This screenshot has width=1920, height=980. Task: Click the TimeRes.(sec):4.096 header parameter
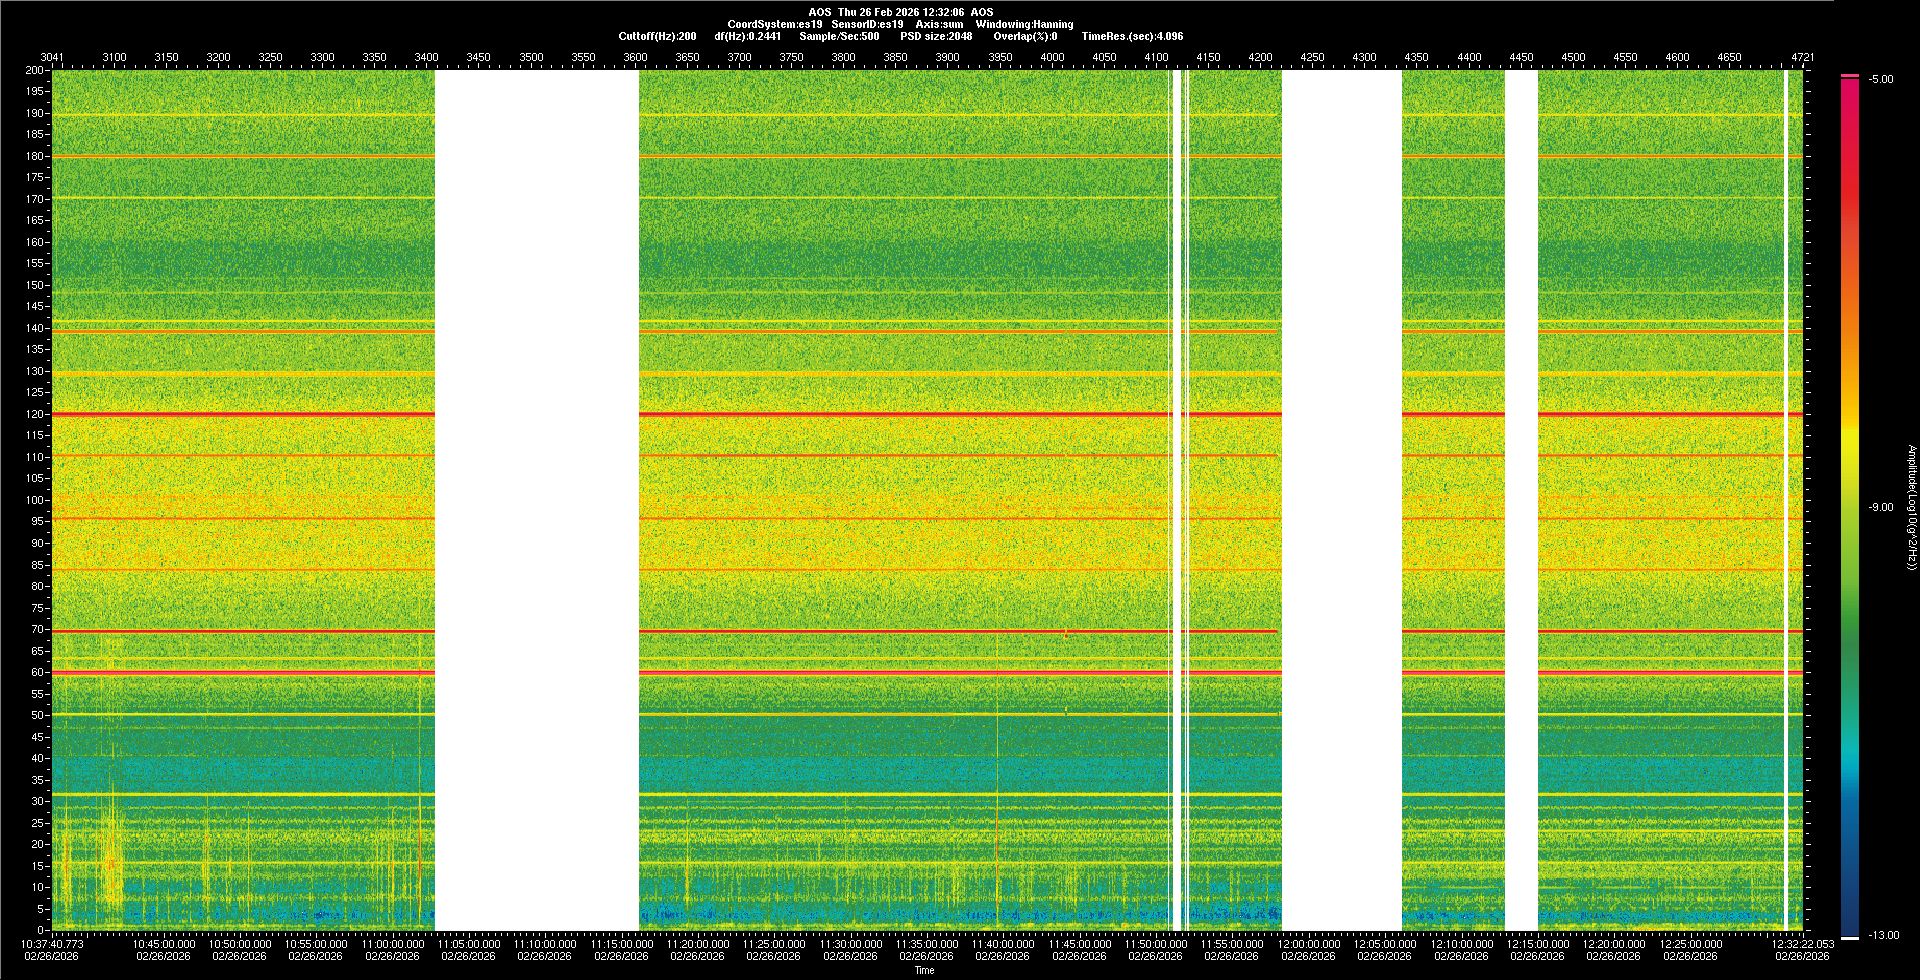[x=1132, y=36]
